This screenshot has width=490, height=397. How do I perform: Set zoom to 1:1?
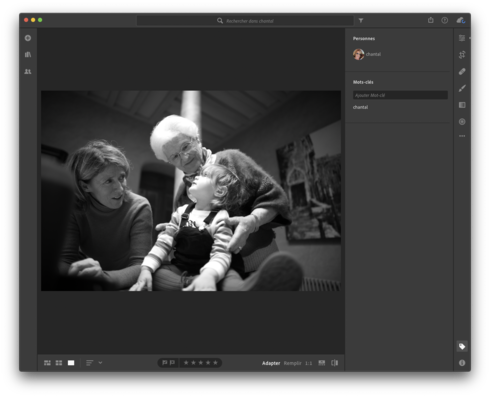click(309, 363)
